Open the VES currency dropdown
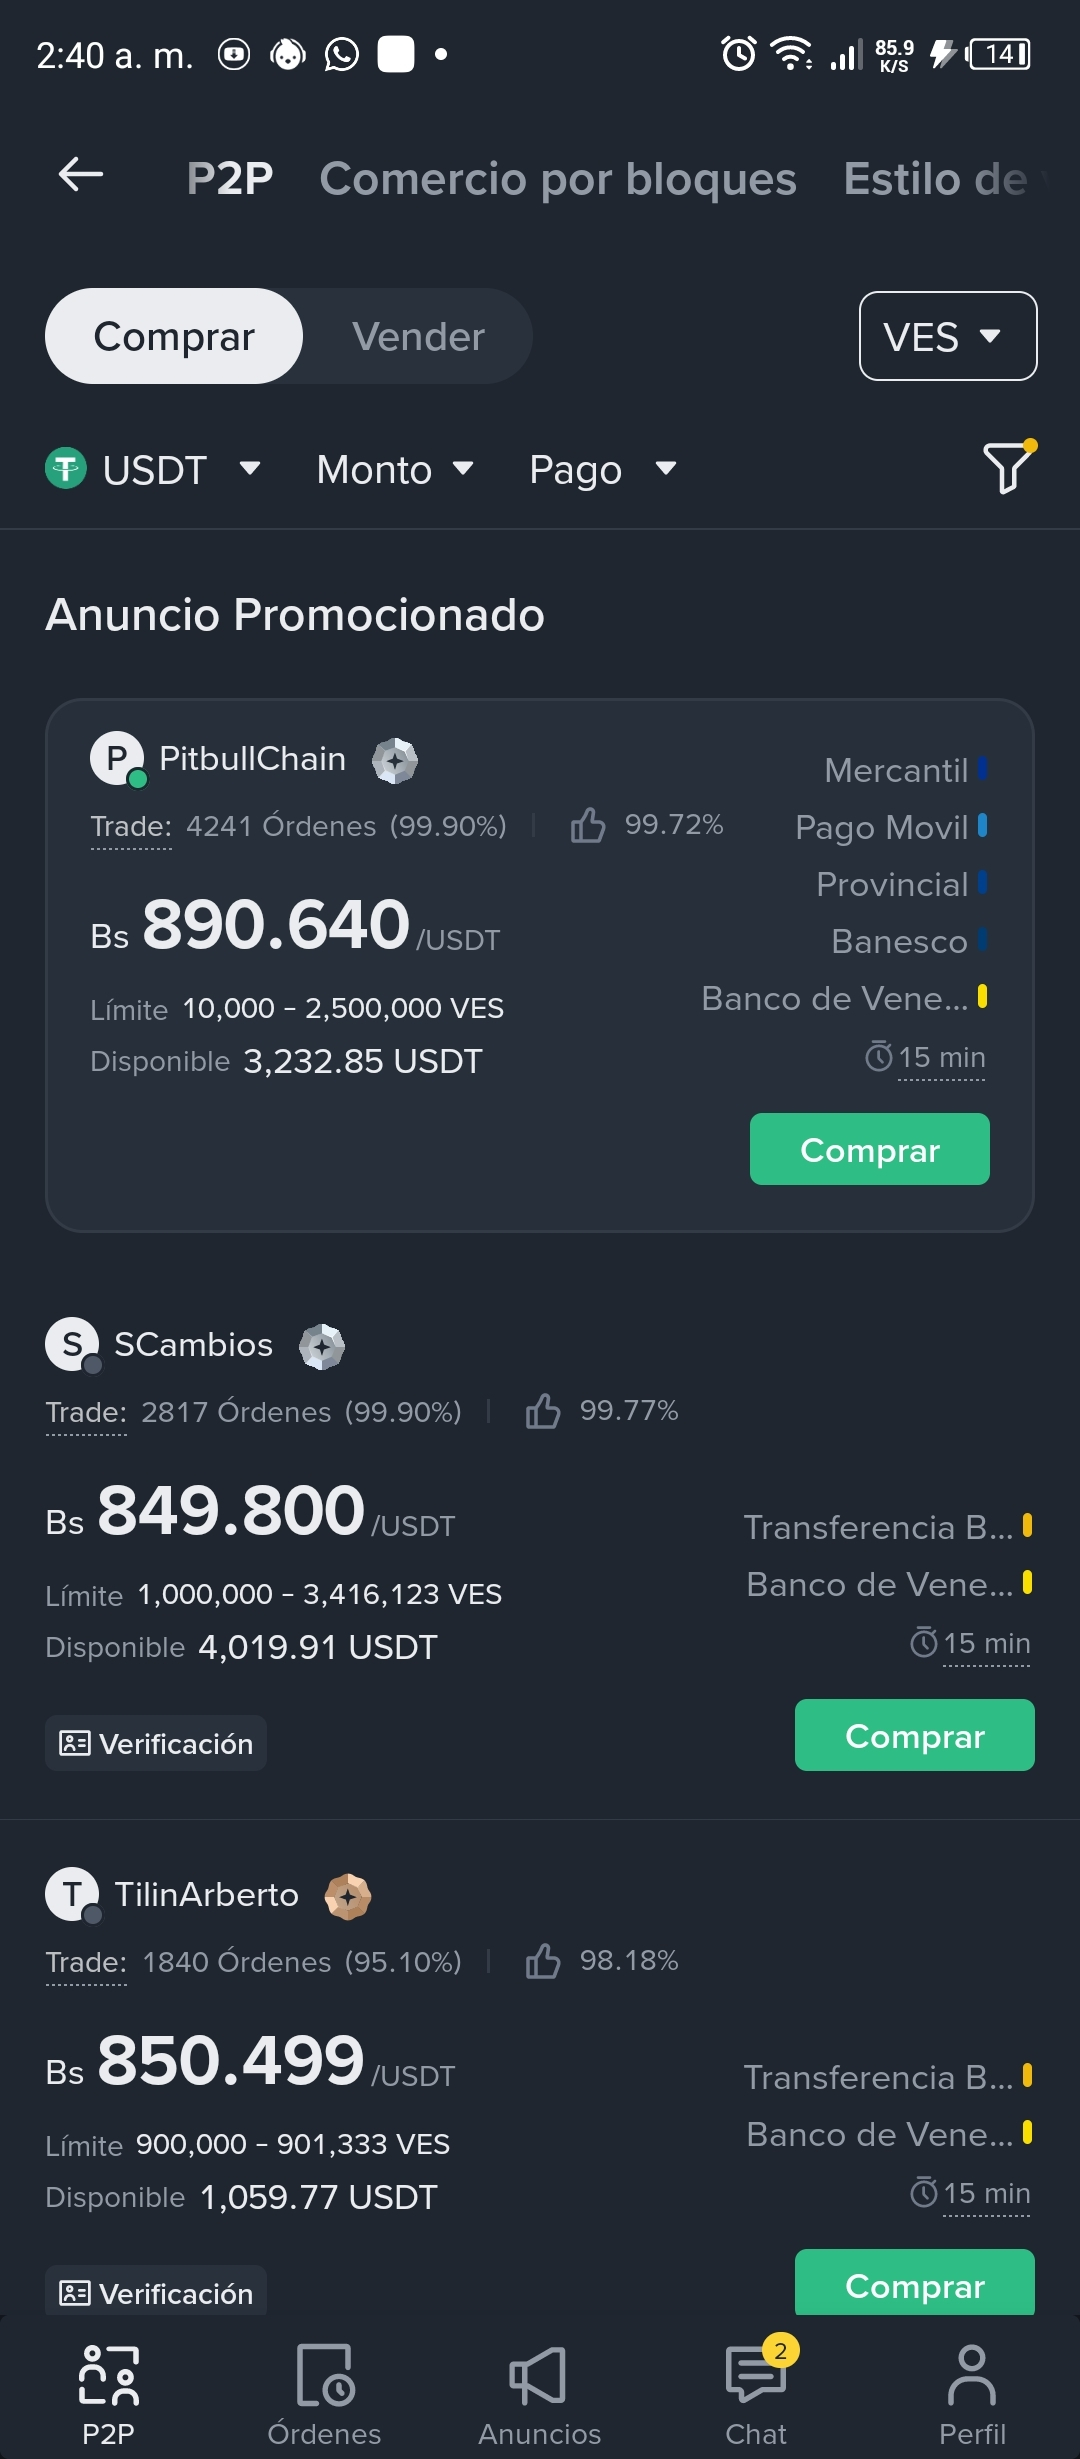The height and width of the screenshot is (2459, 1080). 948,336
